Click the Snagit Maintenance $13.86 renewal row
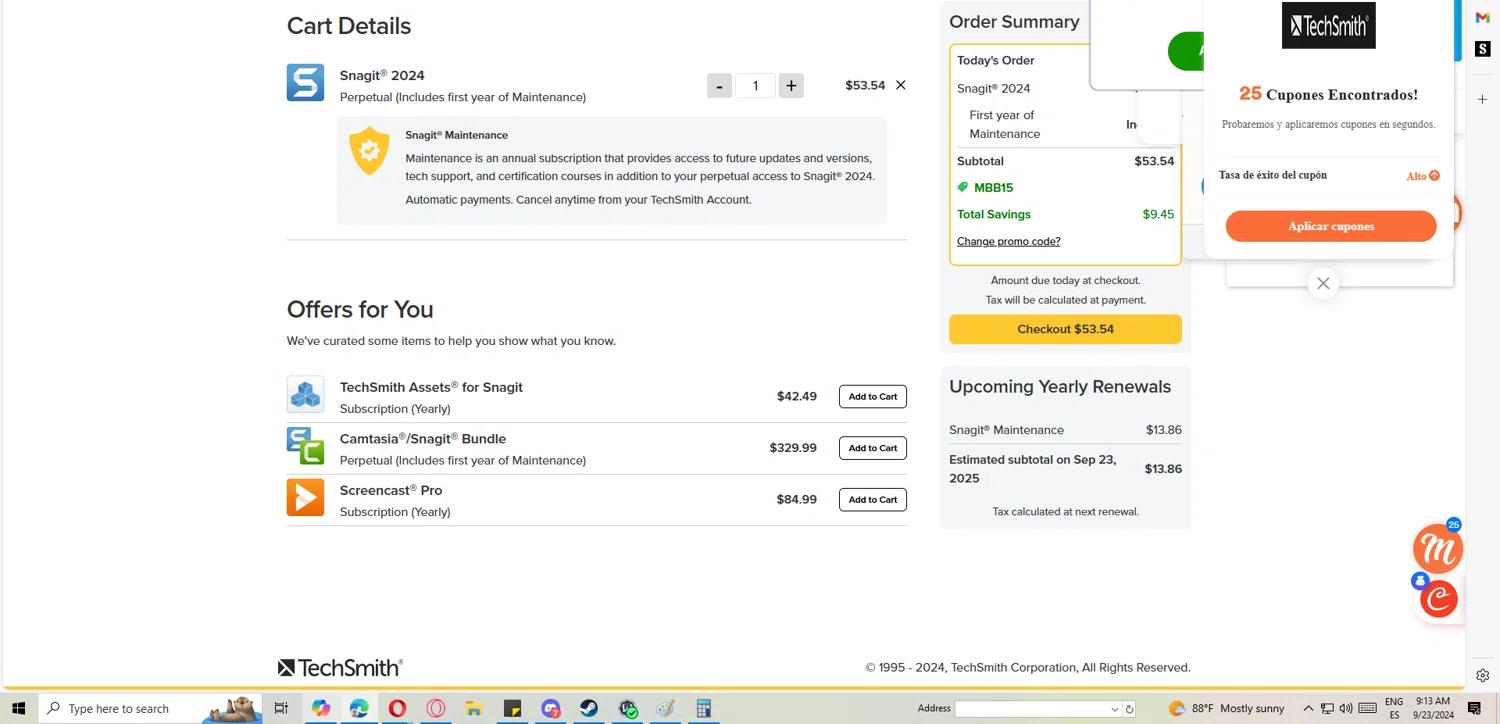The height and width of the screenshot is (724, 1500). click(1065, 430)
